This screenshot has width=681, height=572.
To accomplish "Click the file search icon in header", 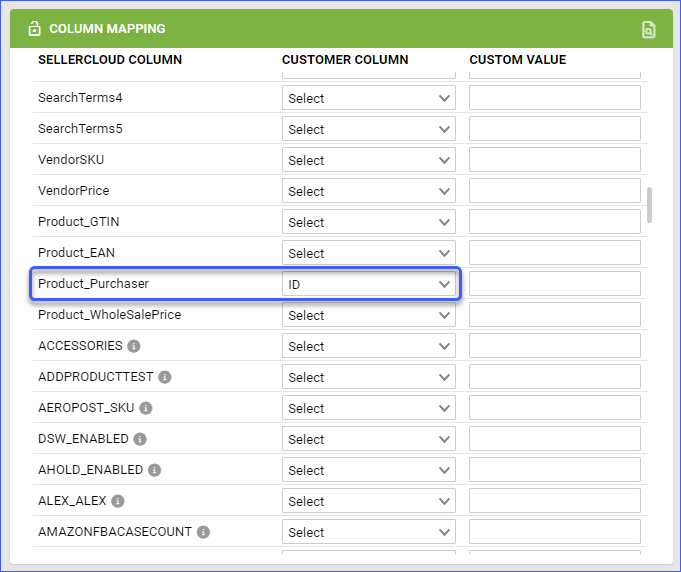I will (x=649, y=30).
